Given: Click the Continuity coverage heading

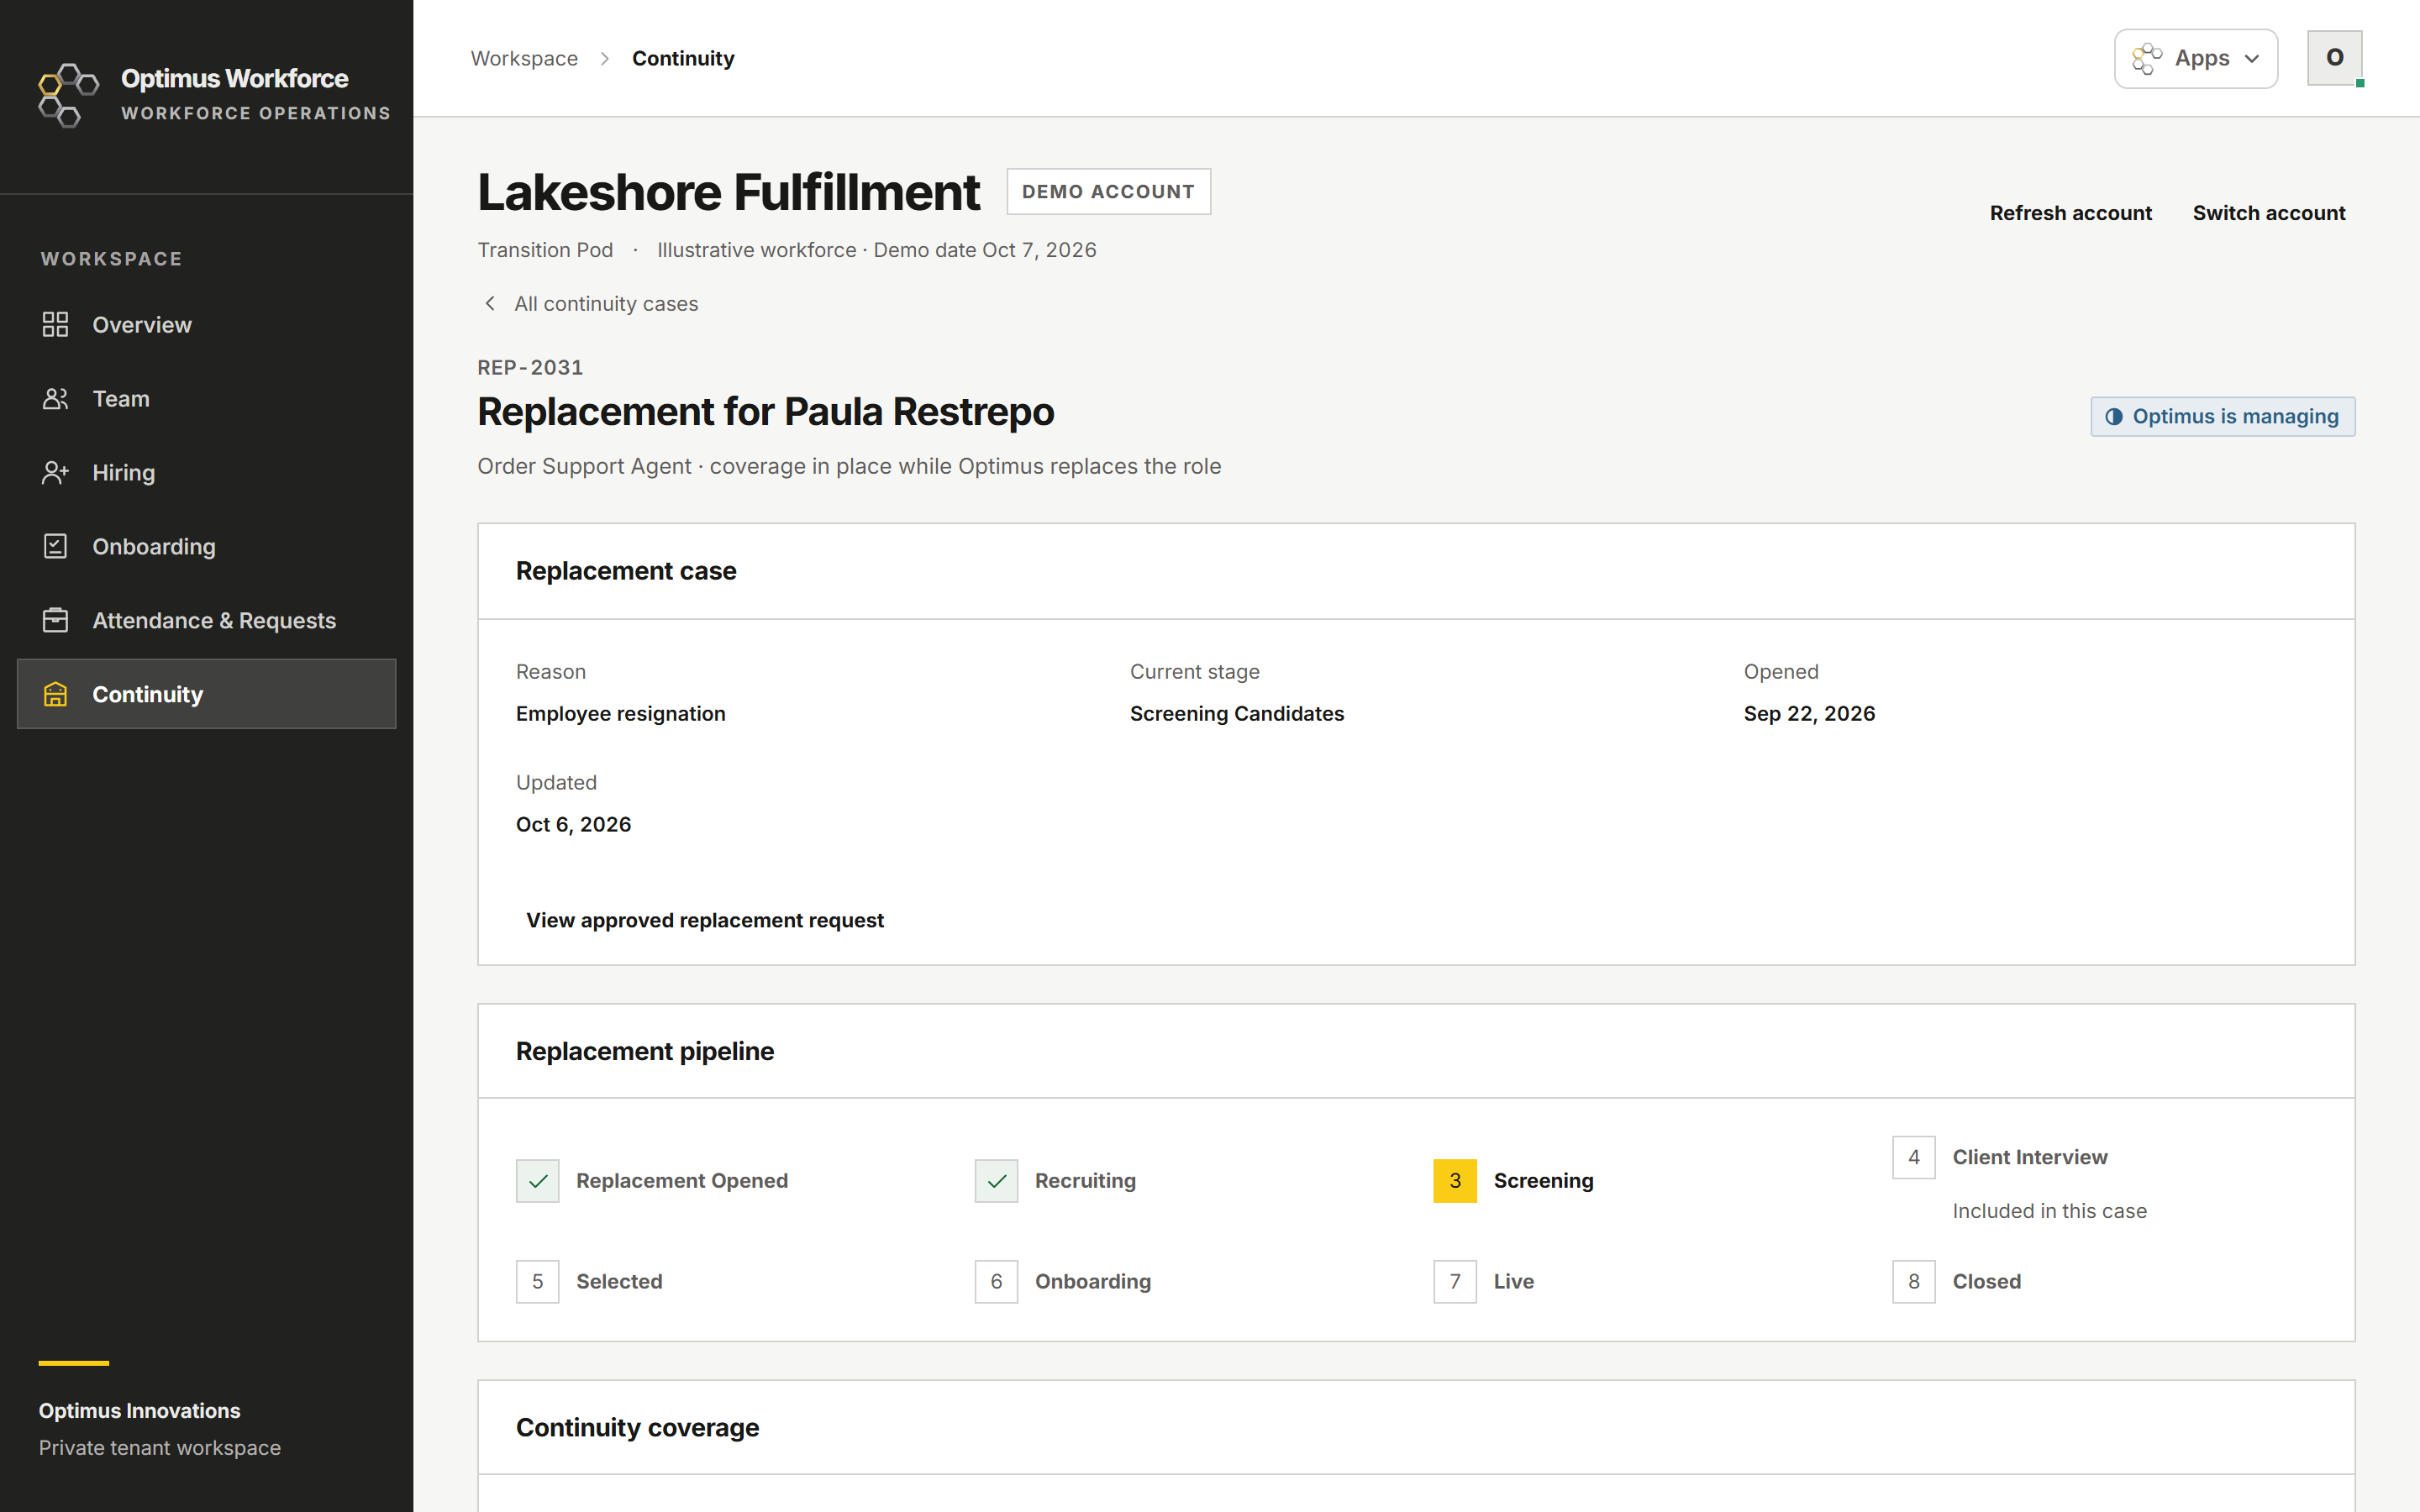Looking at the screenshot, I should tap(637, 1427).
